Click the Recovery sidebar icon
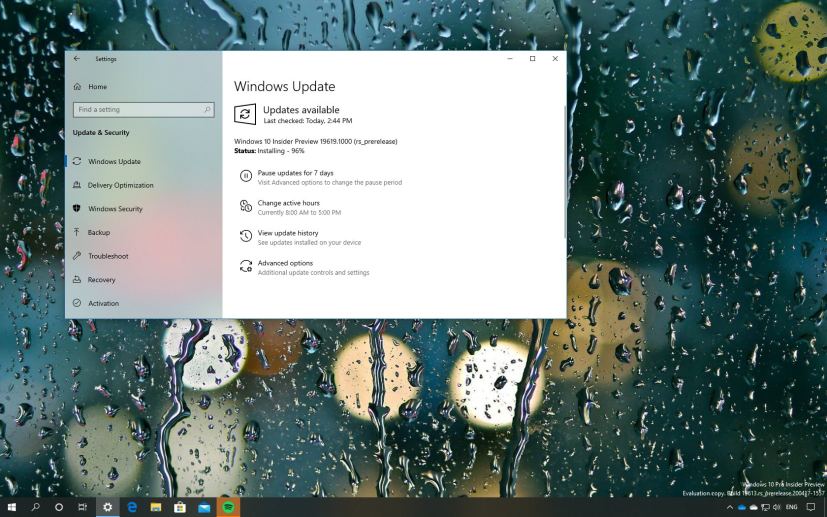This screenshot has width=827, height=517. [77, 279]
